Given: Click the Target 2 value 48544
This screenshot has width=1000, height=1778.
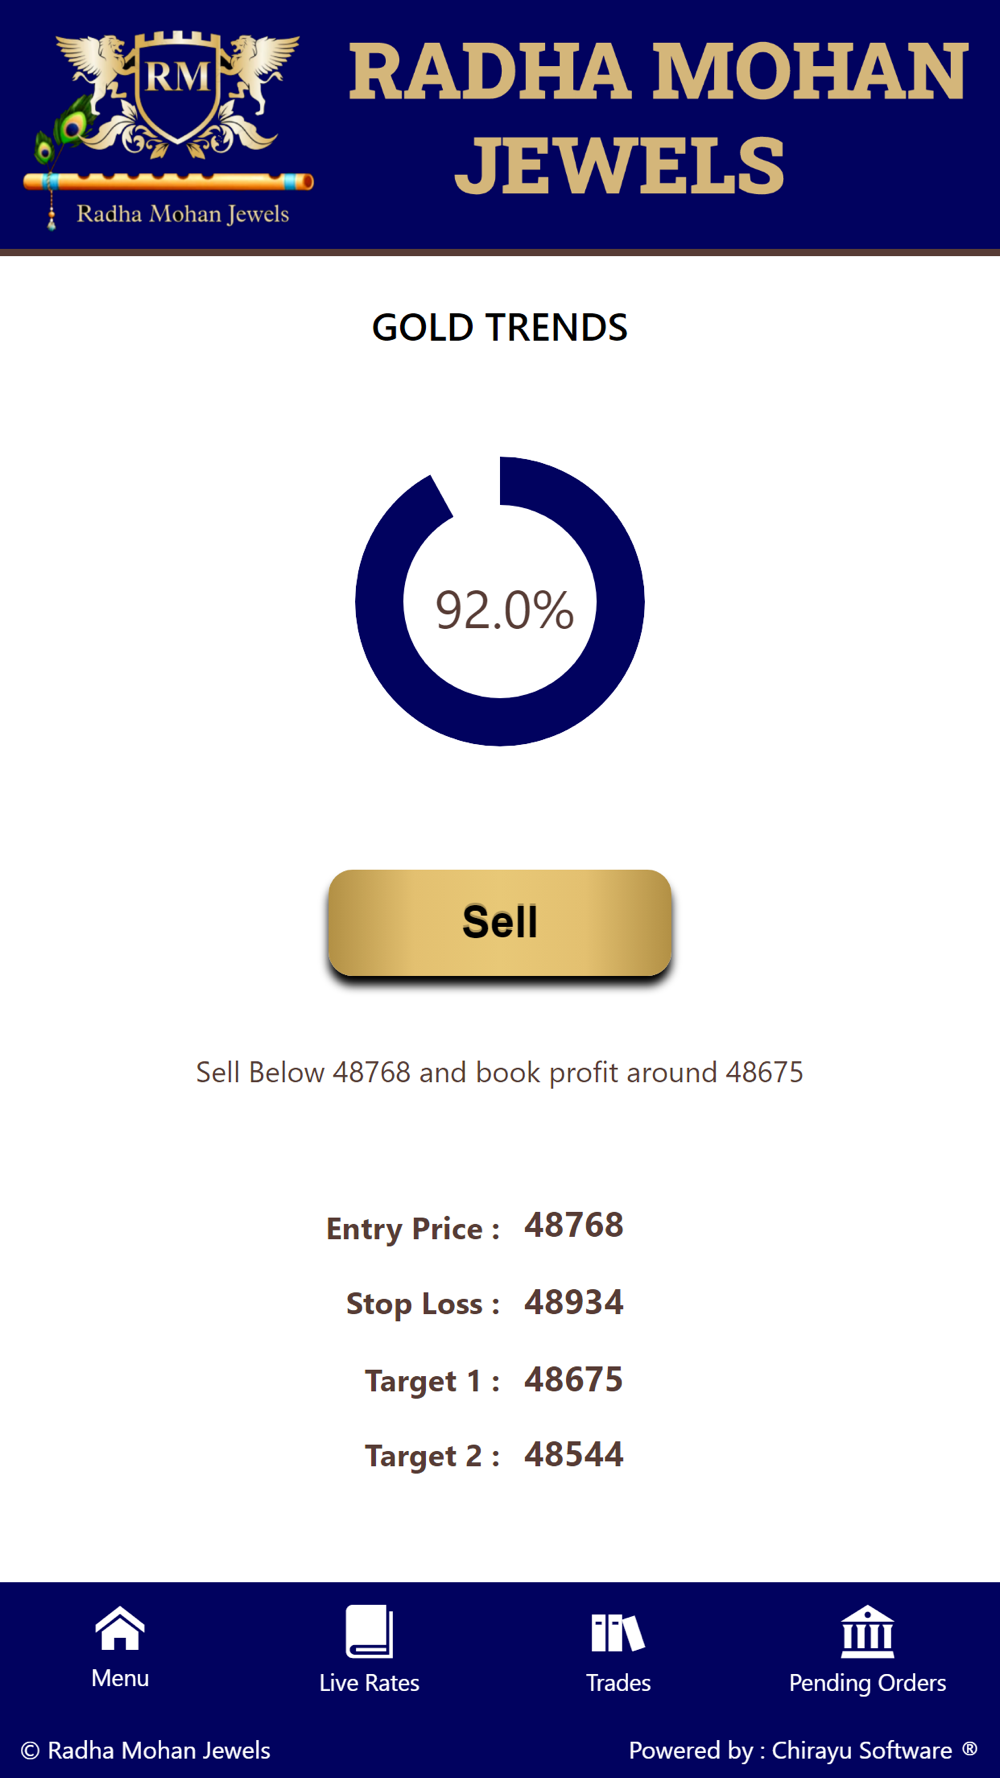Looking at the screenshot, I should click(x=574, y=1454).
